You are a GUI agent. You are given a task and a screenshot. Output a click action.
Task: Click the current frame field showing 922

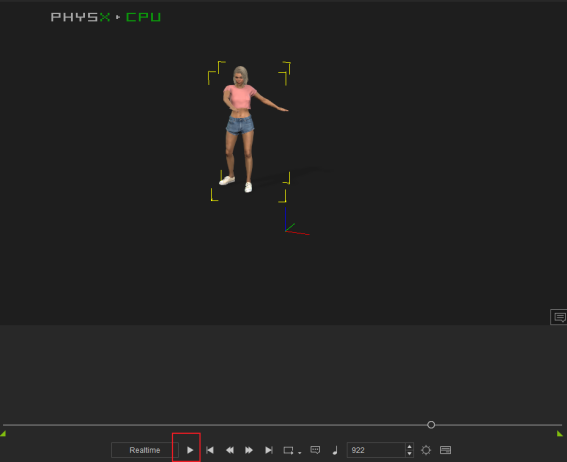tap(376, 450)
